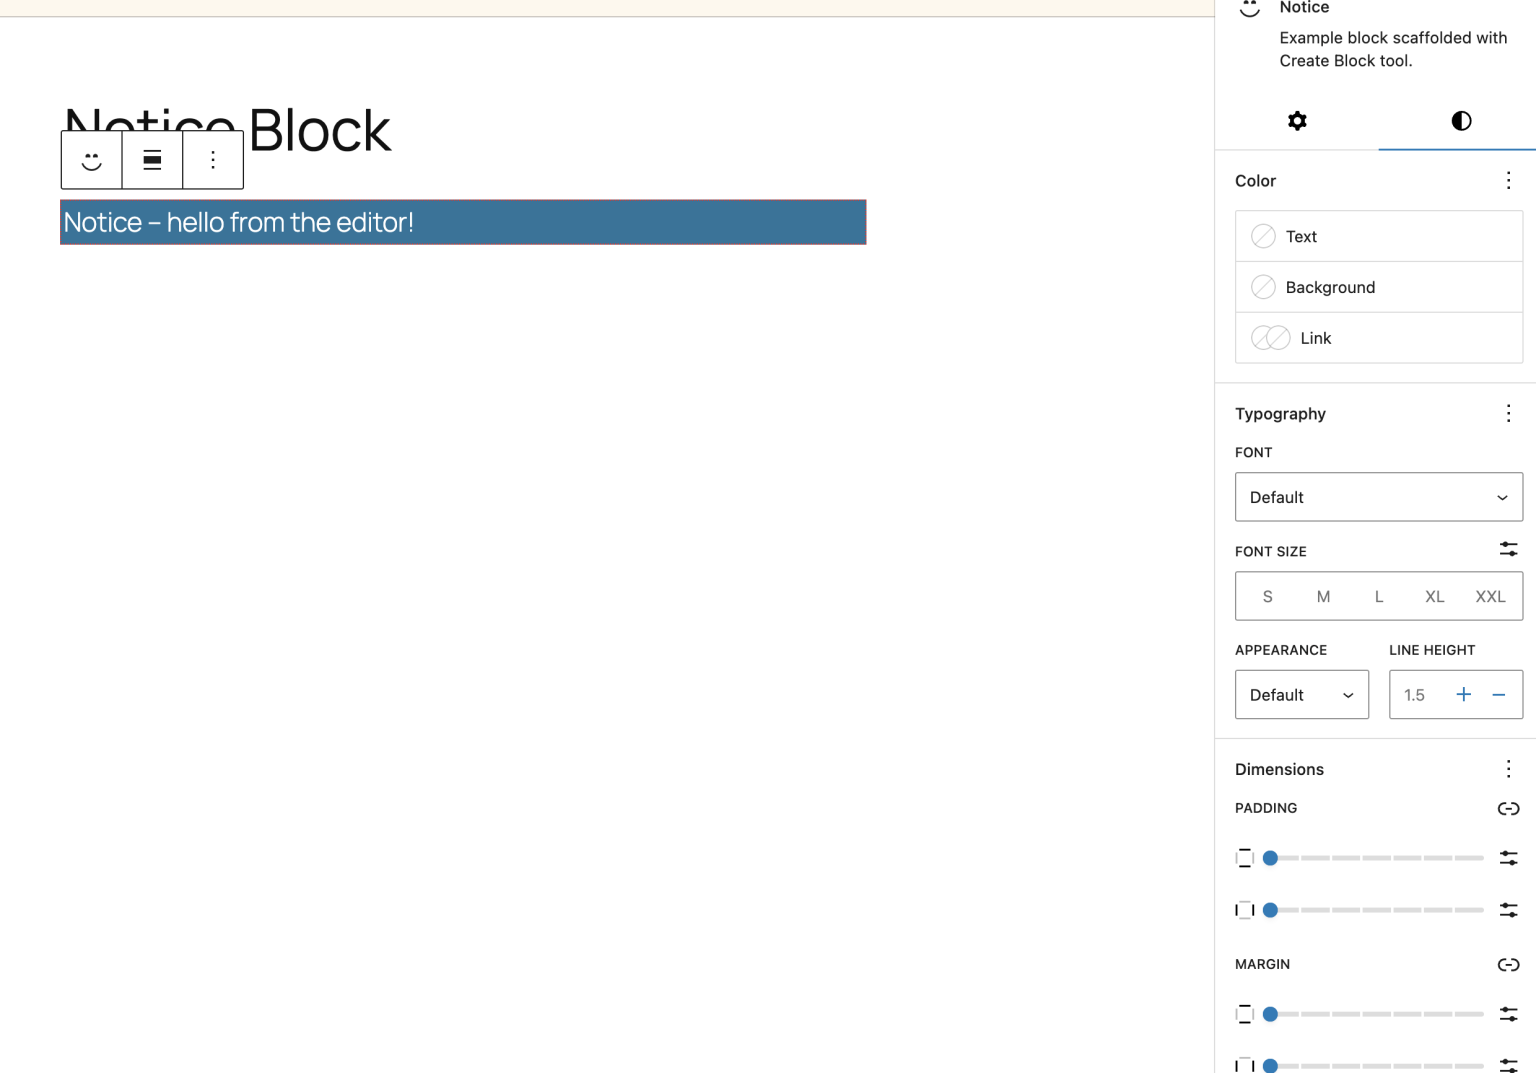Open Dimensions panel options menu
The width and height of the screenshot is (1536, 1073).
1508,768
